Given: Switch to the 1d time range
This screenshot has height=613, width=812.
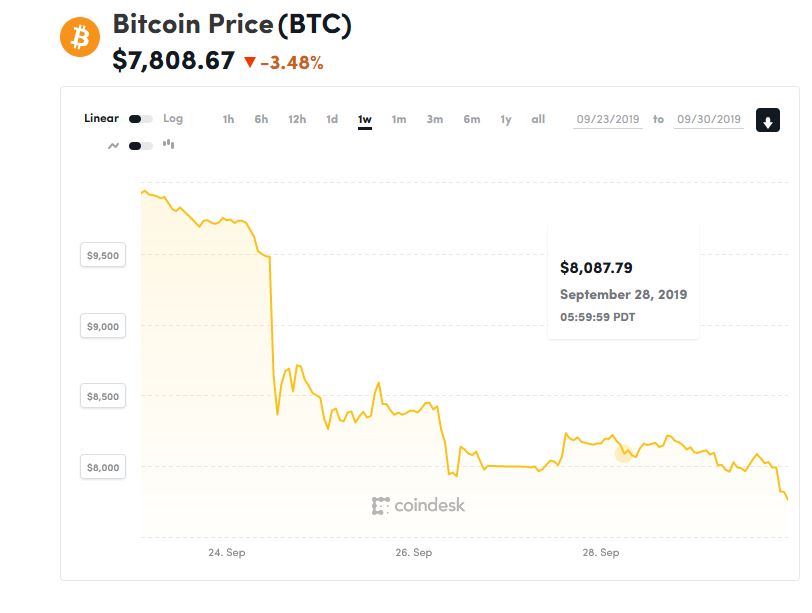Looking at the screenshot, I should pos(332,120).
